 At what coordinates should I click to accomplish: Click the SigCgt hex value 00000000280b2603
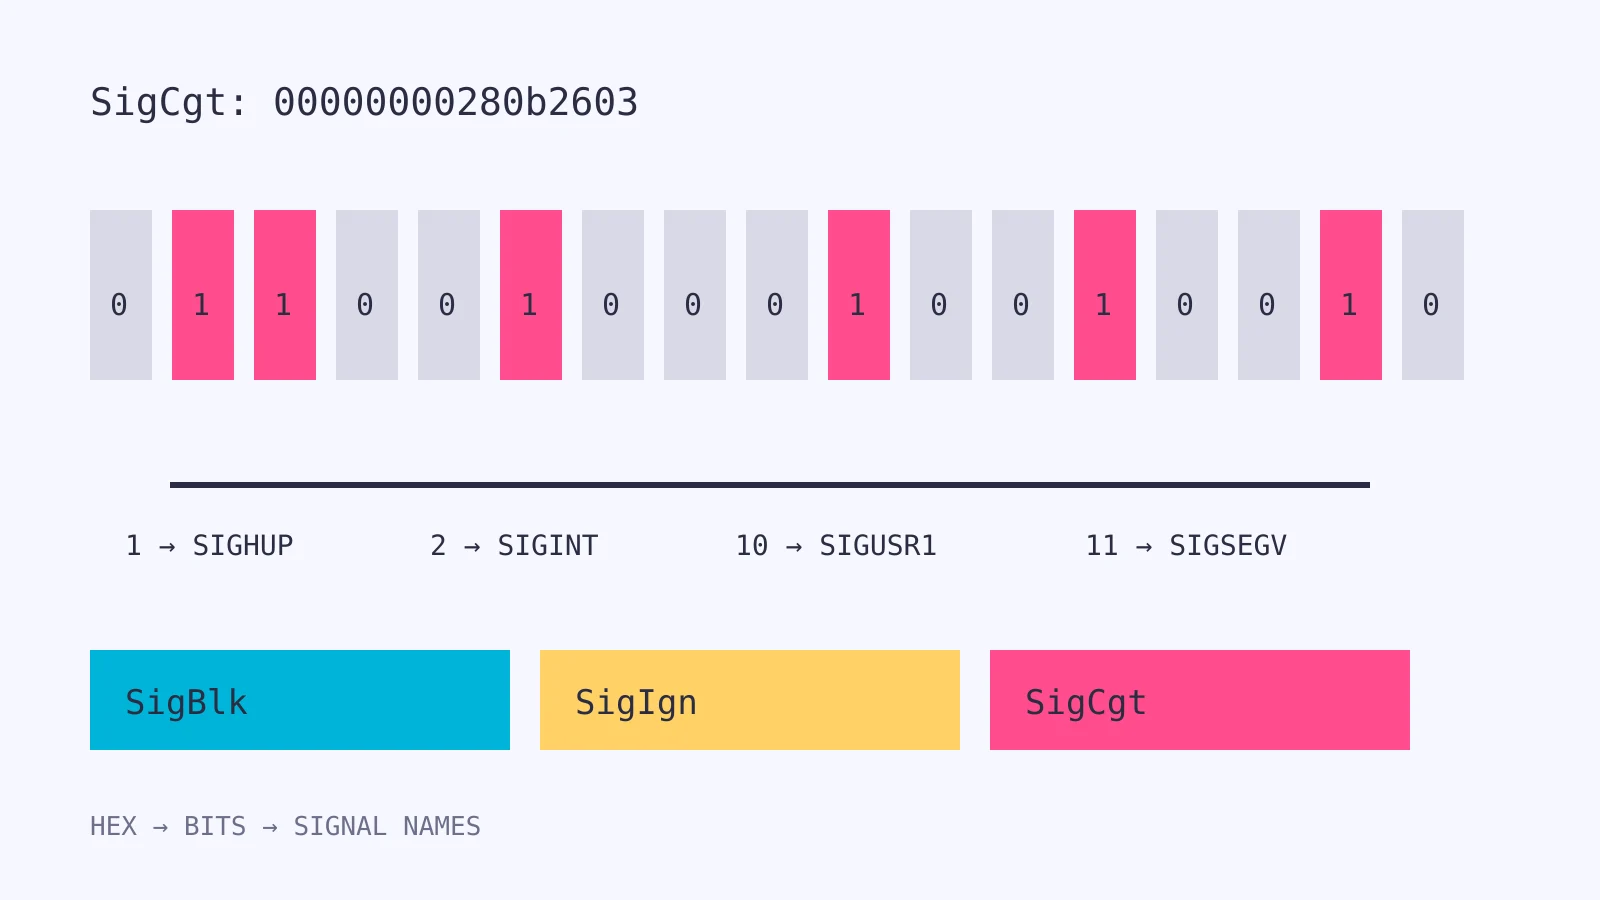coord(456,102)
